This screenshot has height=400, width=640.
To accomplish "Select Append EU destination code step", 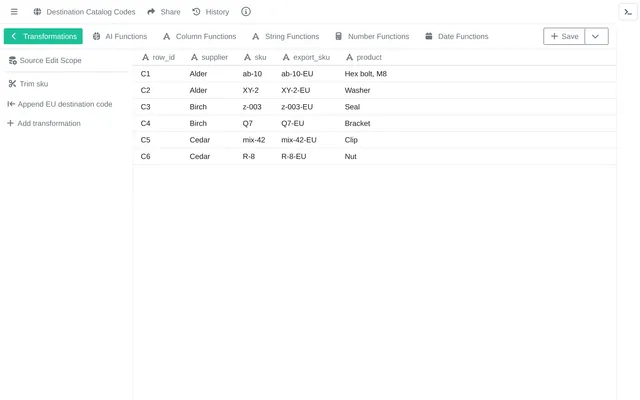I will (x=60, y=104).
